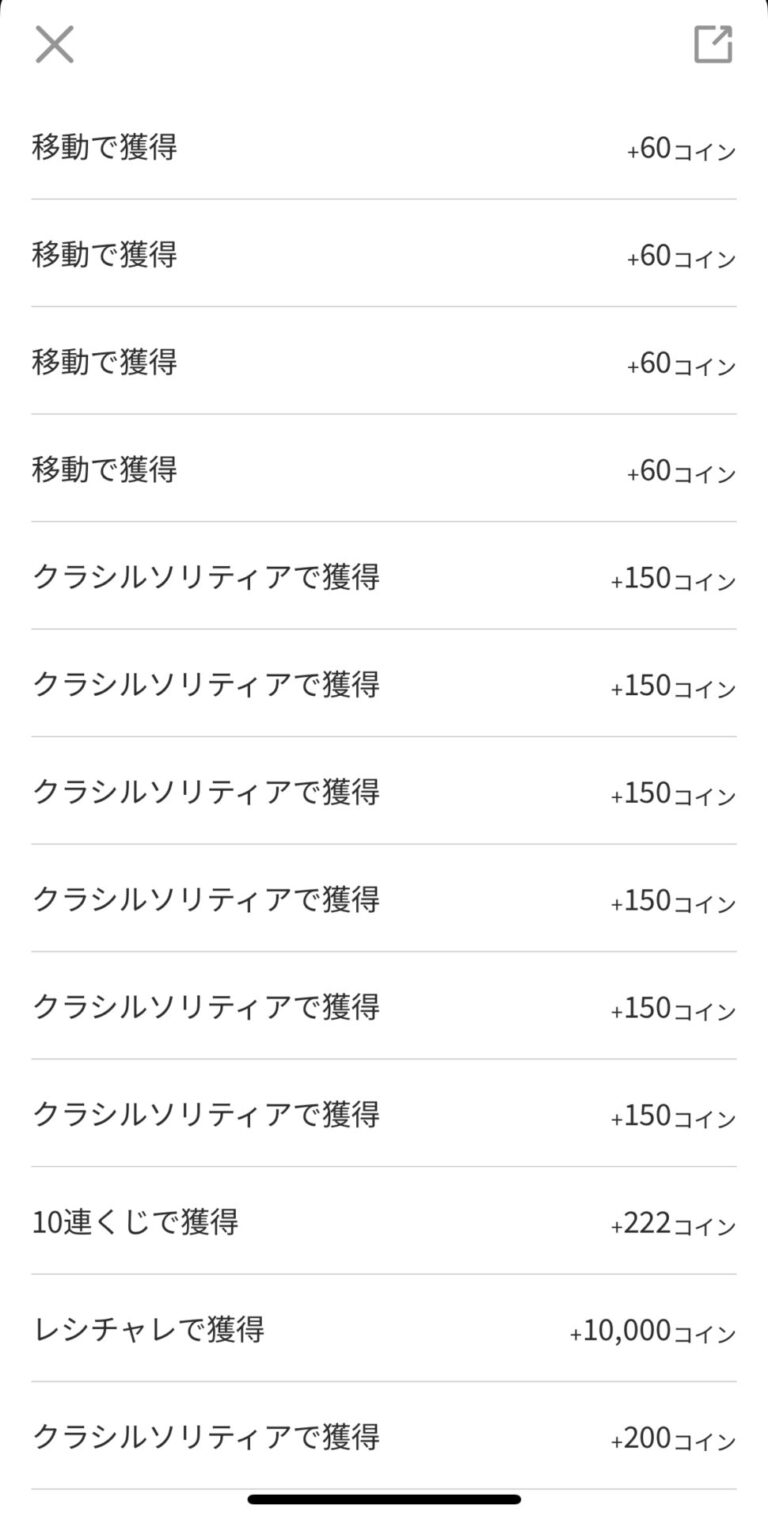Select the 10連くじで獲得 entry

[x=135, y=1222]
